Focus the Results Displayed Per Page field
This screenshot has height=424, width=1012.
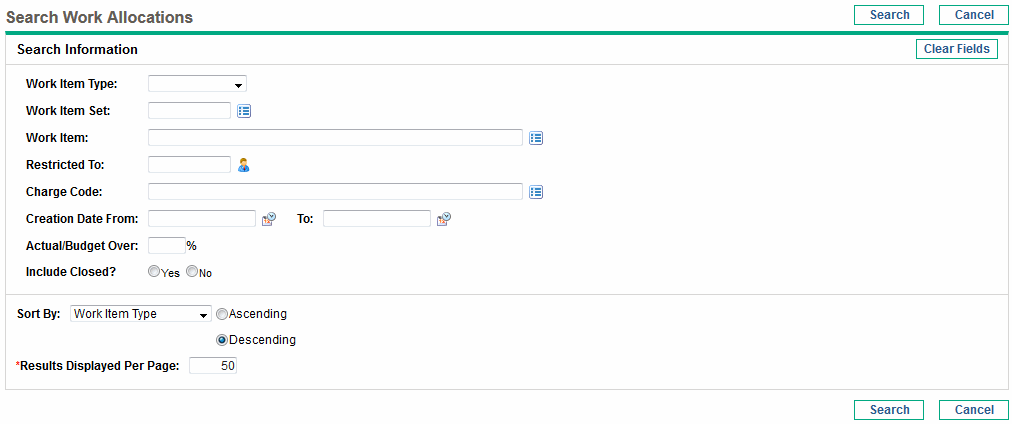click(x=213, y=366)
